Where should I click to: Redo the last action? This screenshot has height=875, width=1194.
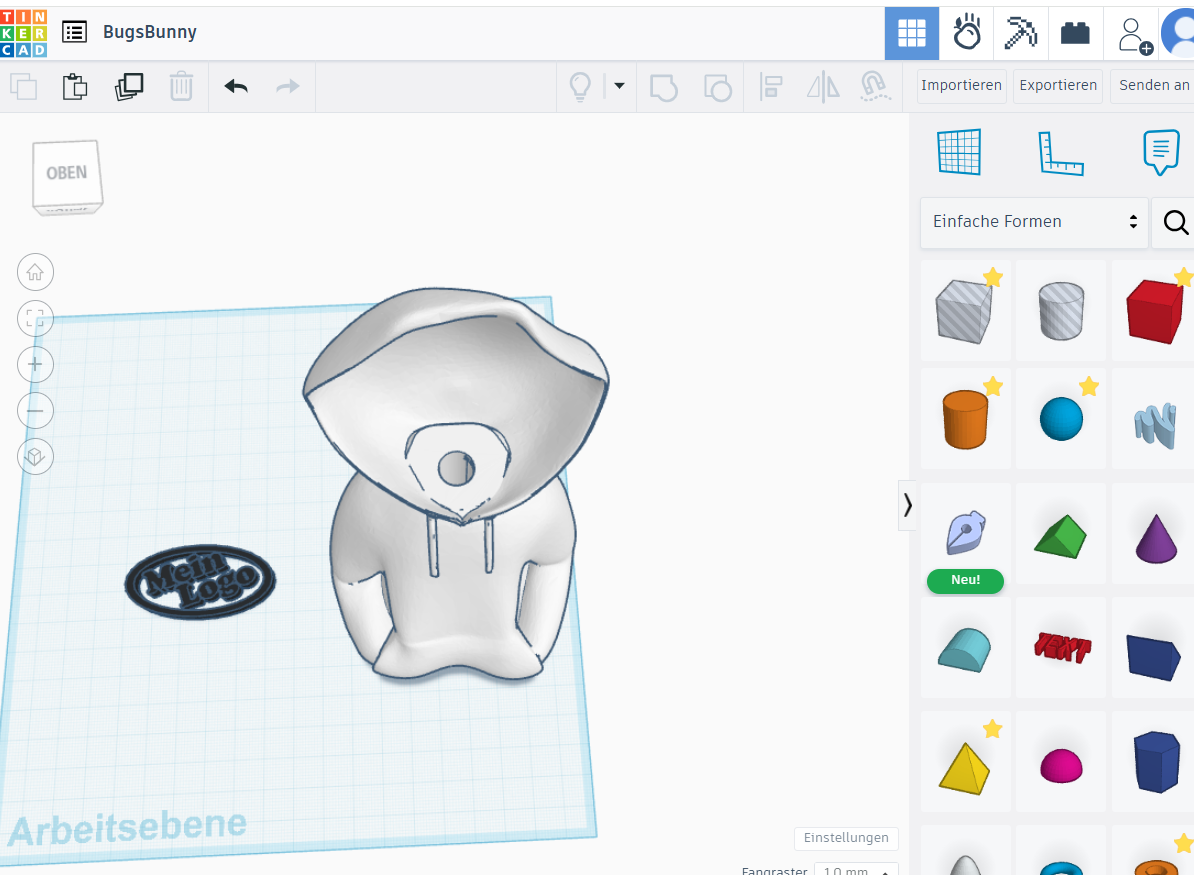(287, 86)
